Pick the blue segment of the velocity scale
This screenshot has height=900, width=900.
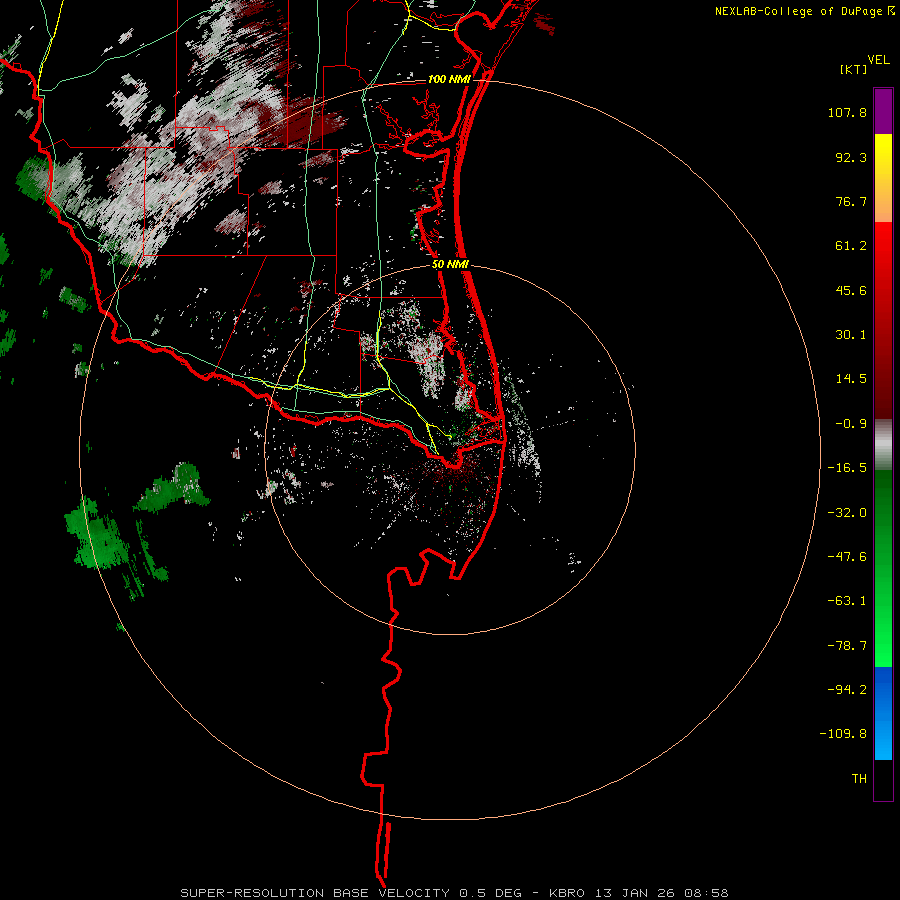(x=883, y=713)
